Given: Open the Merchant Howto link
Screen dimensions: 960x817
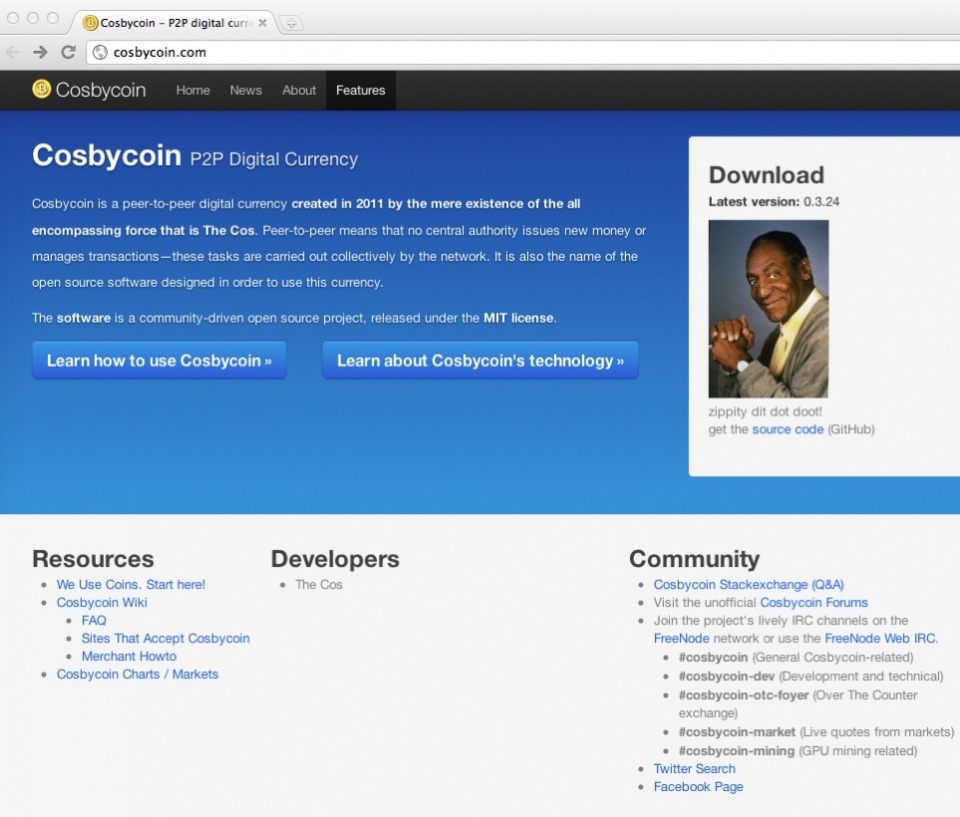Looking at the screenshot, I should [x=129, y=657].
